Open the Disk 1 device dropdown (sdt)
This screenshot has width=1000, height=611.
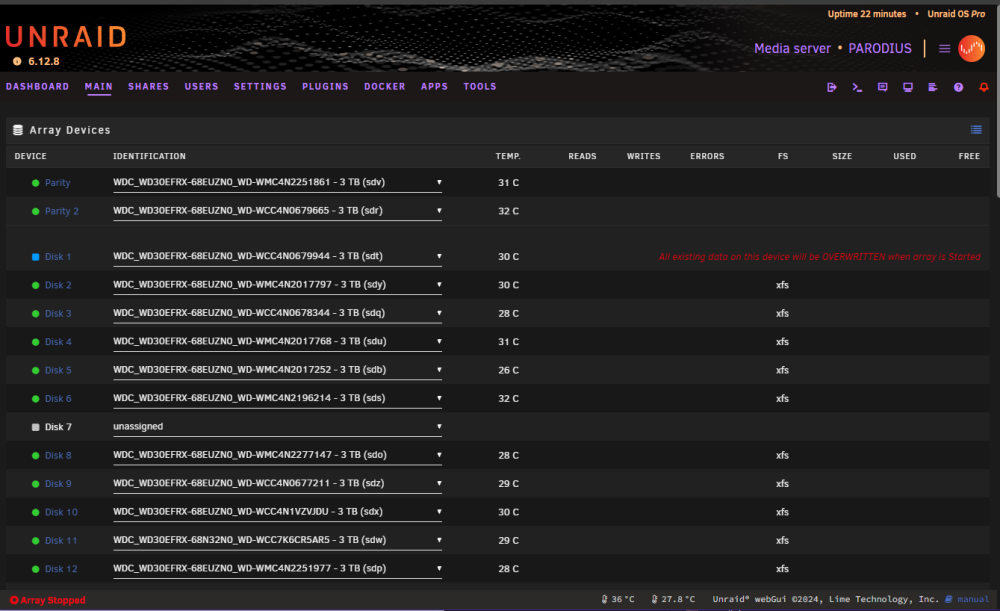pyautogui.click(x=277, y=256)
